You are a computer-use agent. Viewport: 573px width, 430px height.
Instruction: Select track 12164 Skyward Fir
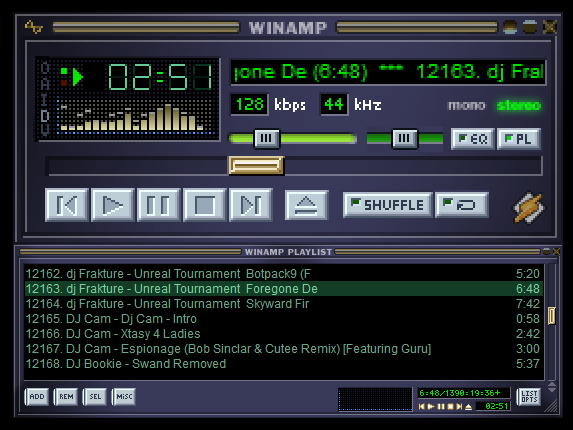283,304
